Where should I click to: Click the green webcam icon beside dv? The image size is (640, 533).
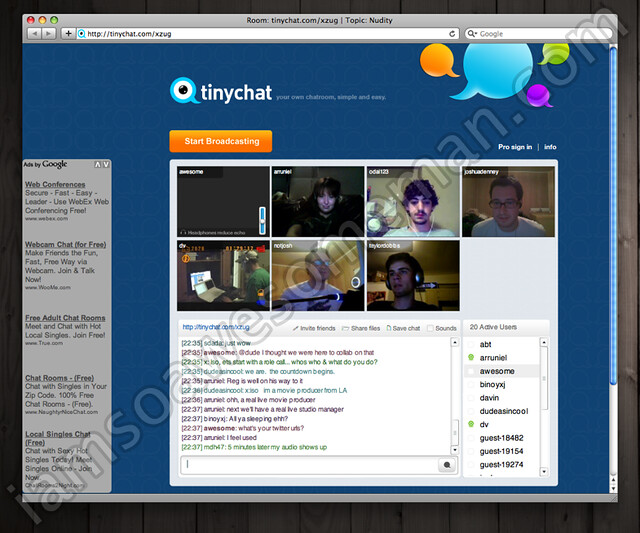click(x=471, y=424)
